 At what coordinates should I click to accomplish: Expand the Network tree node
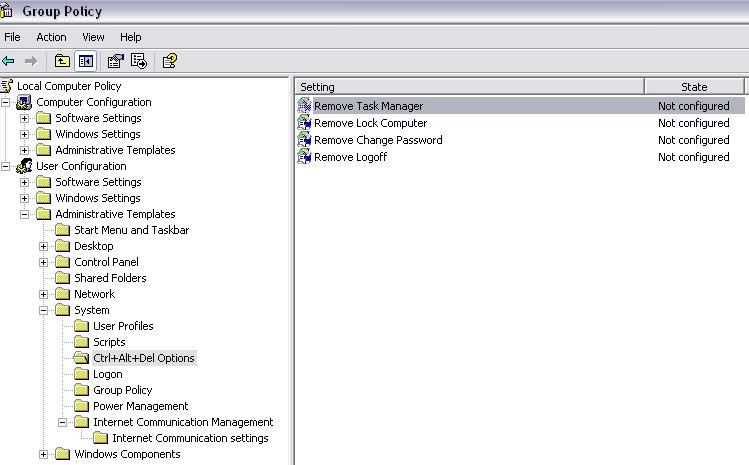tap(43, 294)
